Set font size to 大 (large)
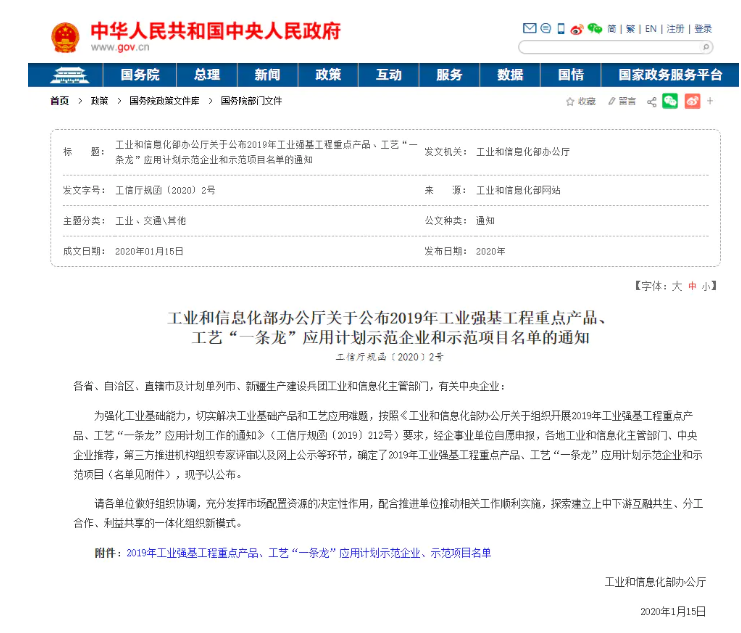741x633 pixels. pyautogui.click(x=676, y=286)
